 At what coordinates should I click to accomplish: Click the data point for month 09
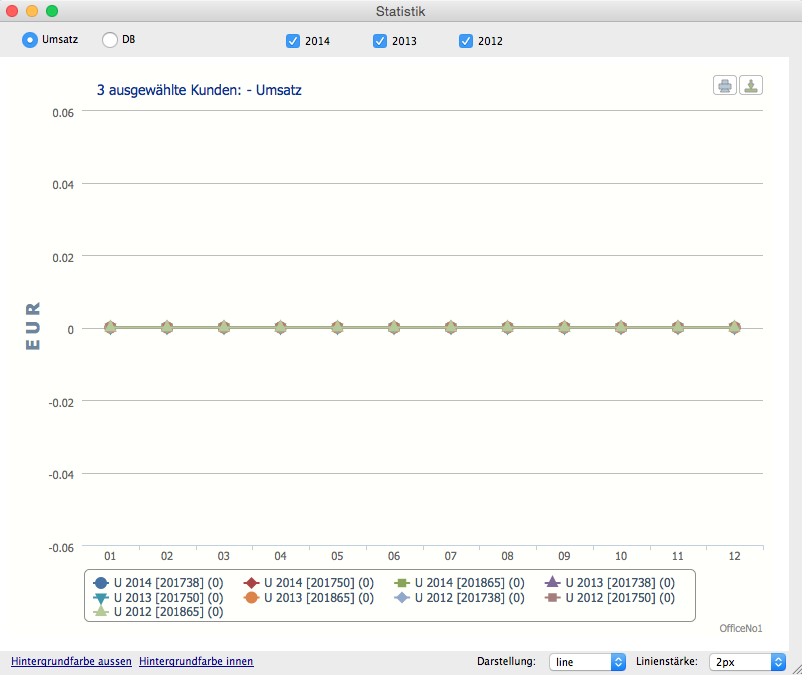click(564, 327)
